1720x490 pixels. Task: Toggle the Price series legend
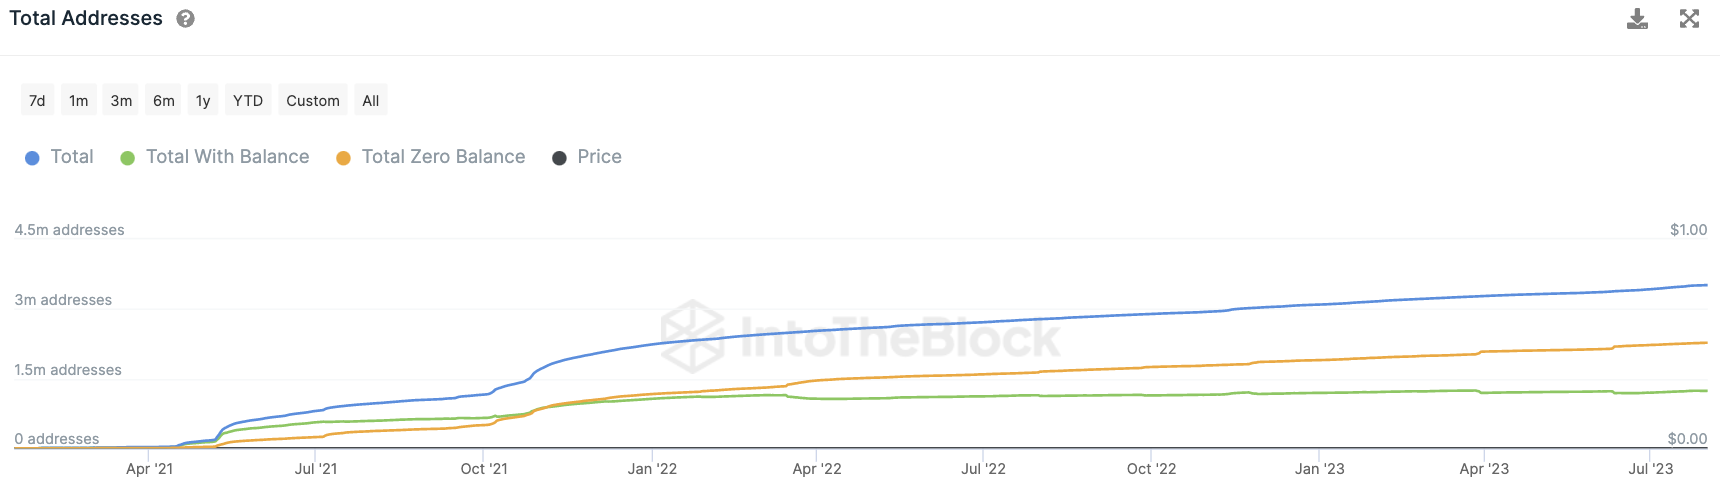point(599,157)
